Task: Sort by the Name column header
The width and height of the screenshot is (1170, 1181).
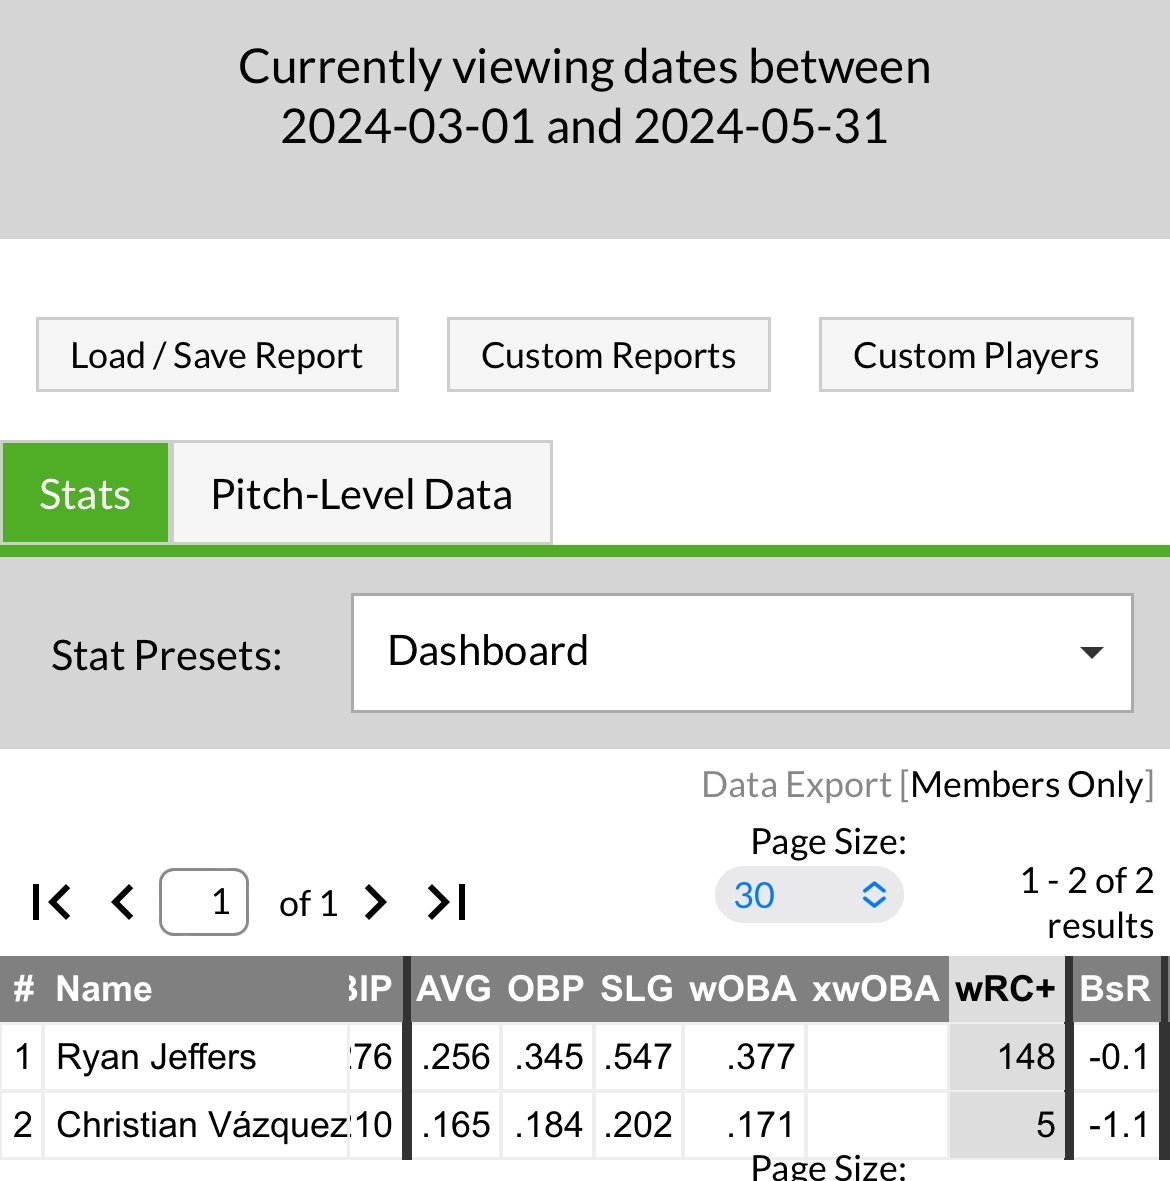Action: (x=104, y=989)
